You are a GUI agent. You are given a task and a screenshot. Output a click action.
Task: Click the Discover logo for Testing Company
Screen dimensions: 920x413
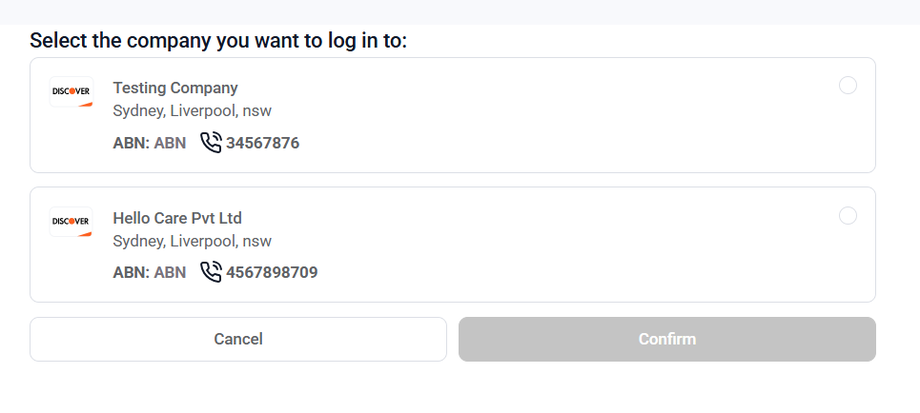point(71,91)
